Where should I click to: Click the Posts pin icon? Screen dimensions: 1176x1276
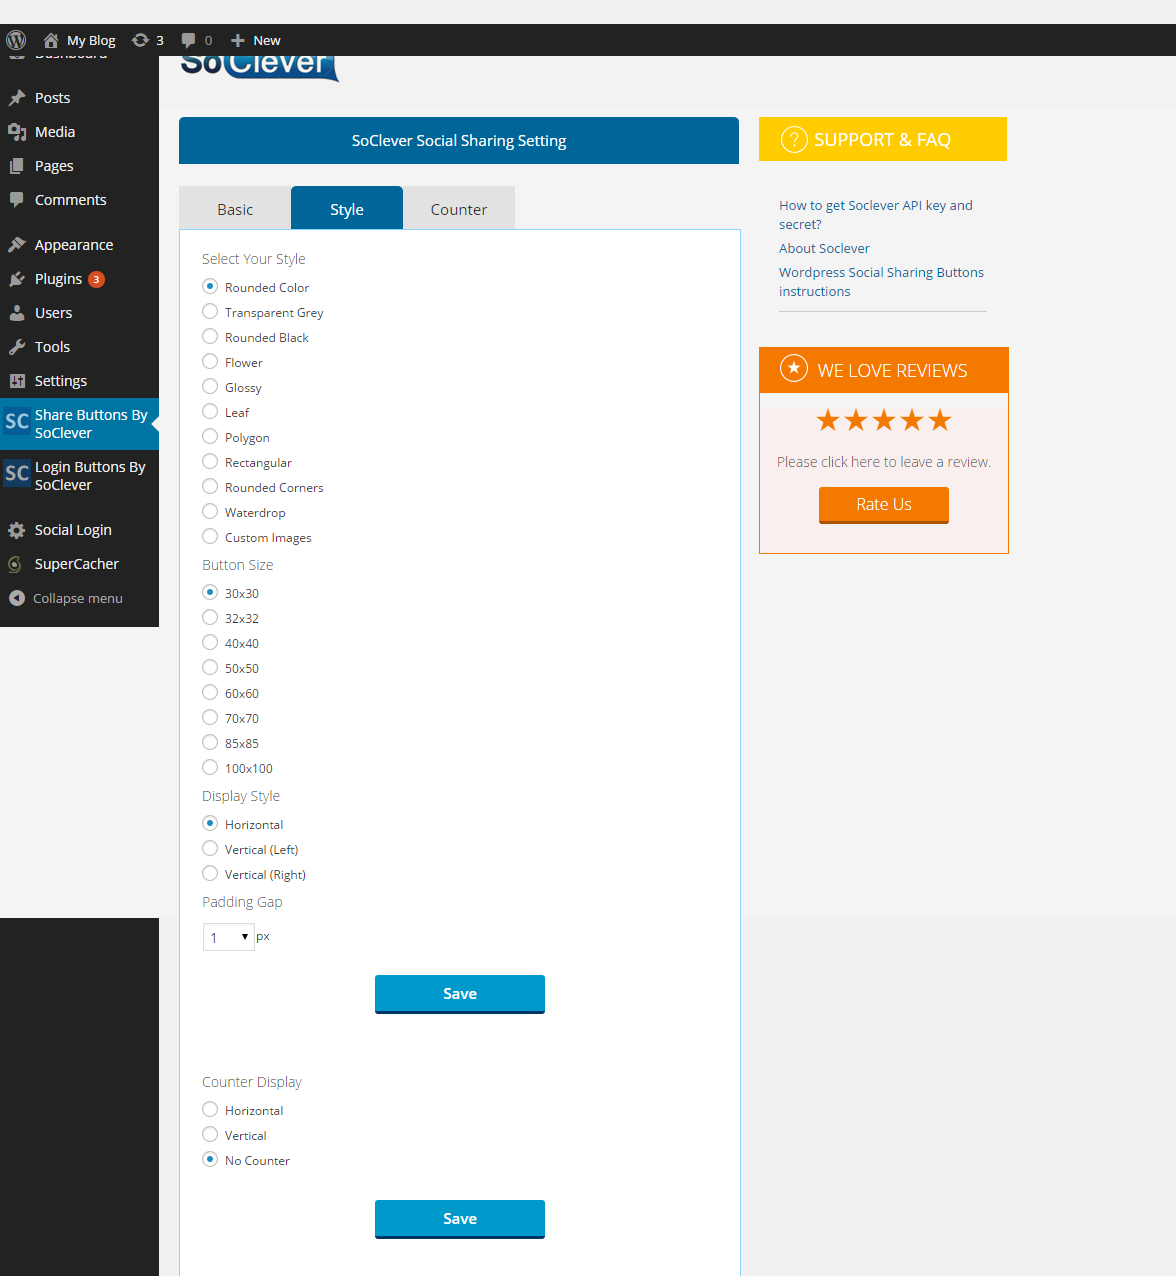17,98
